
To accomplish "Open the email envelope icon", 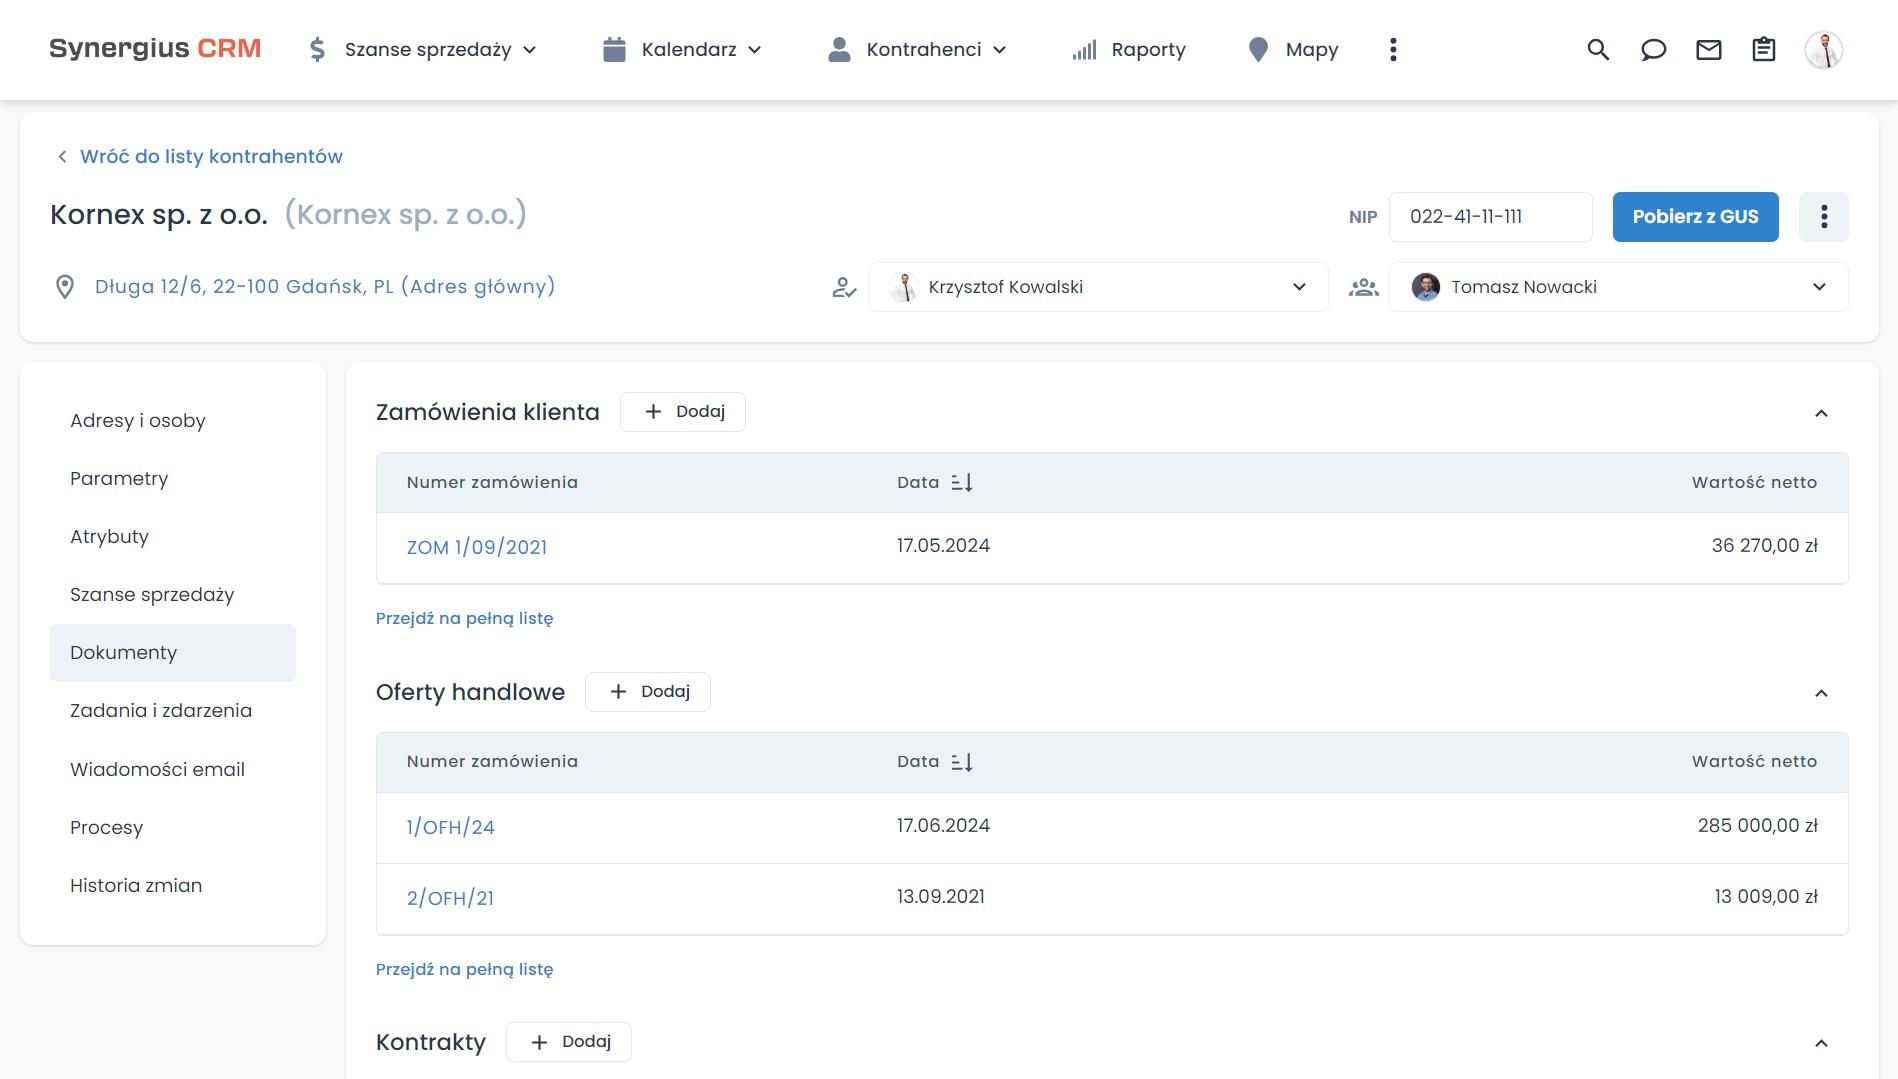I will click(x=1709, y=49).
